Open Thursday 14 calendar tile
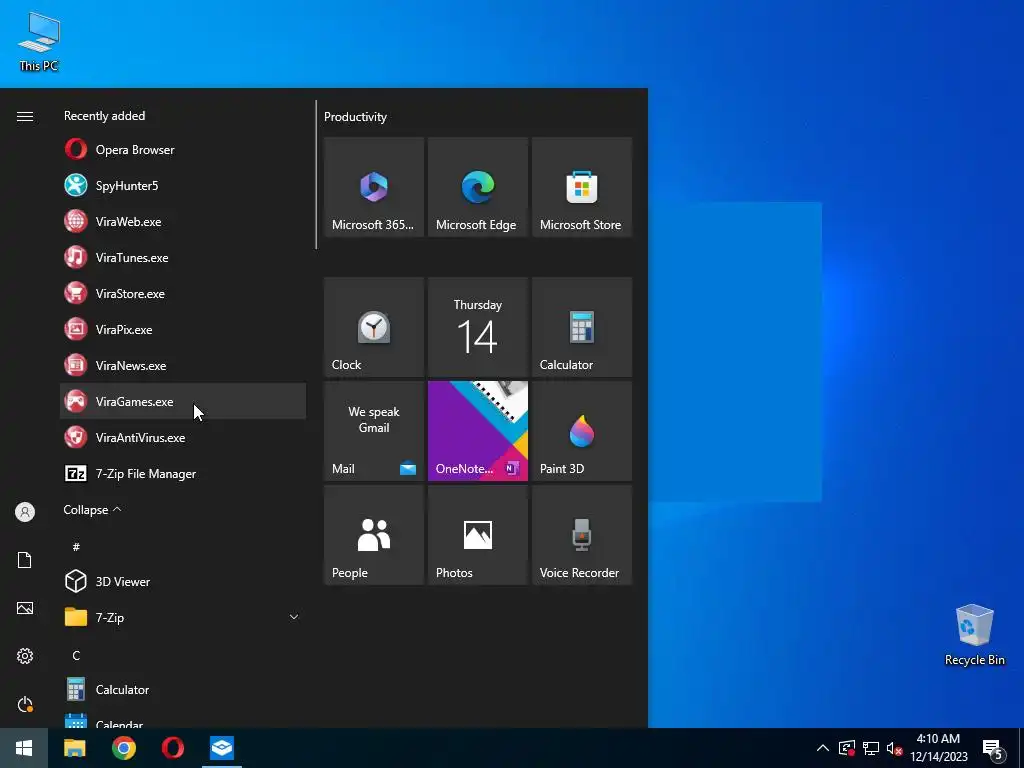1024x768 pixels. click(477, 327)
